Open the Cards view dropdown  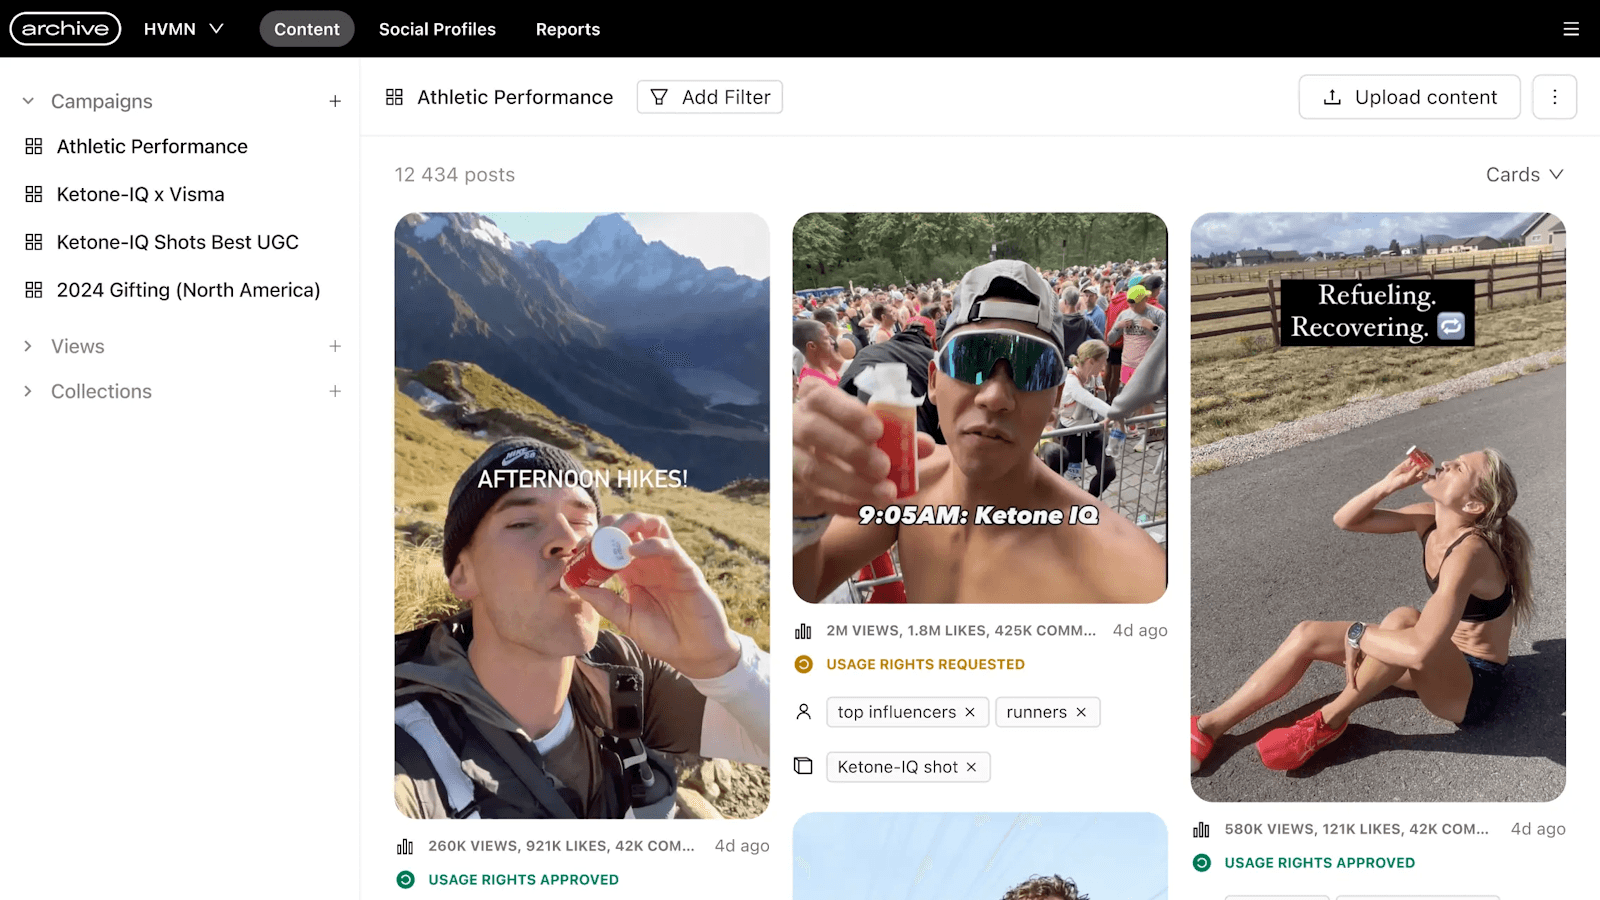[1524, 173]
